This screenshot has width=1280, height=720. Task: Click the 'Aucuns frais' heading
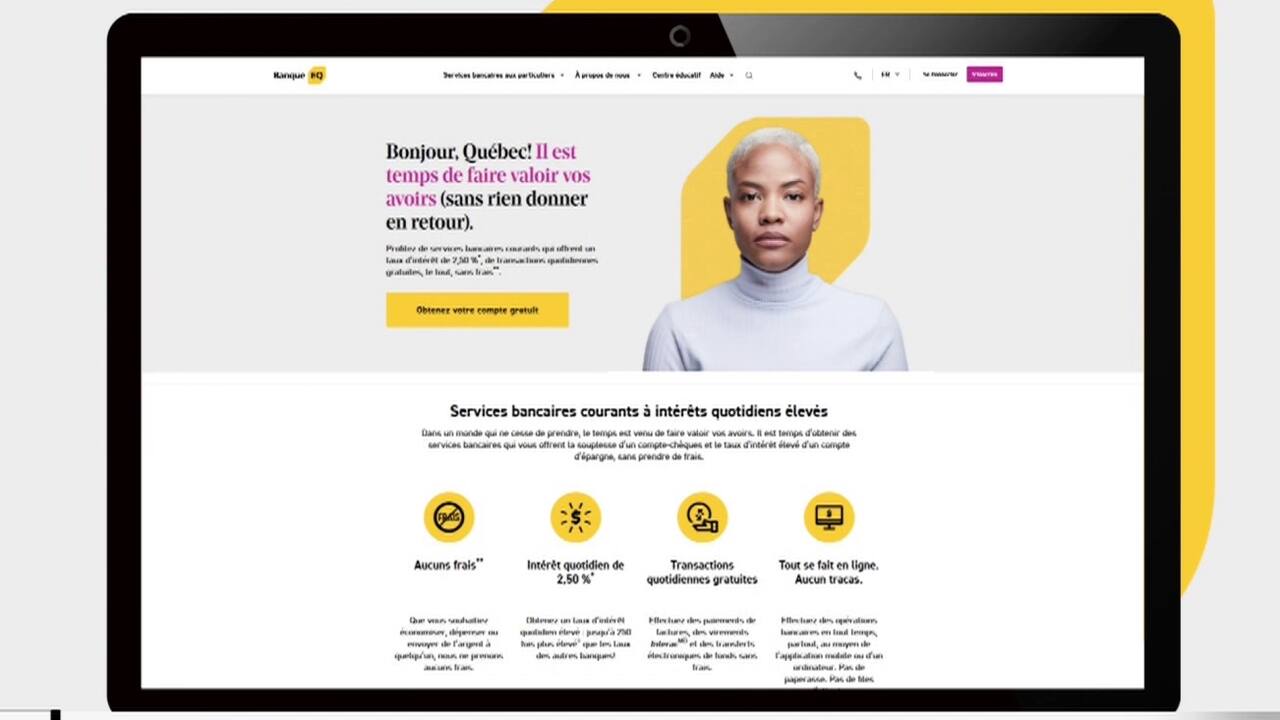(448, 565)
